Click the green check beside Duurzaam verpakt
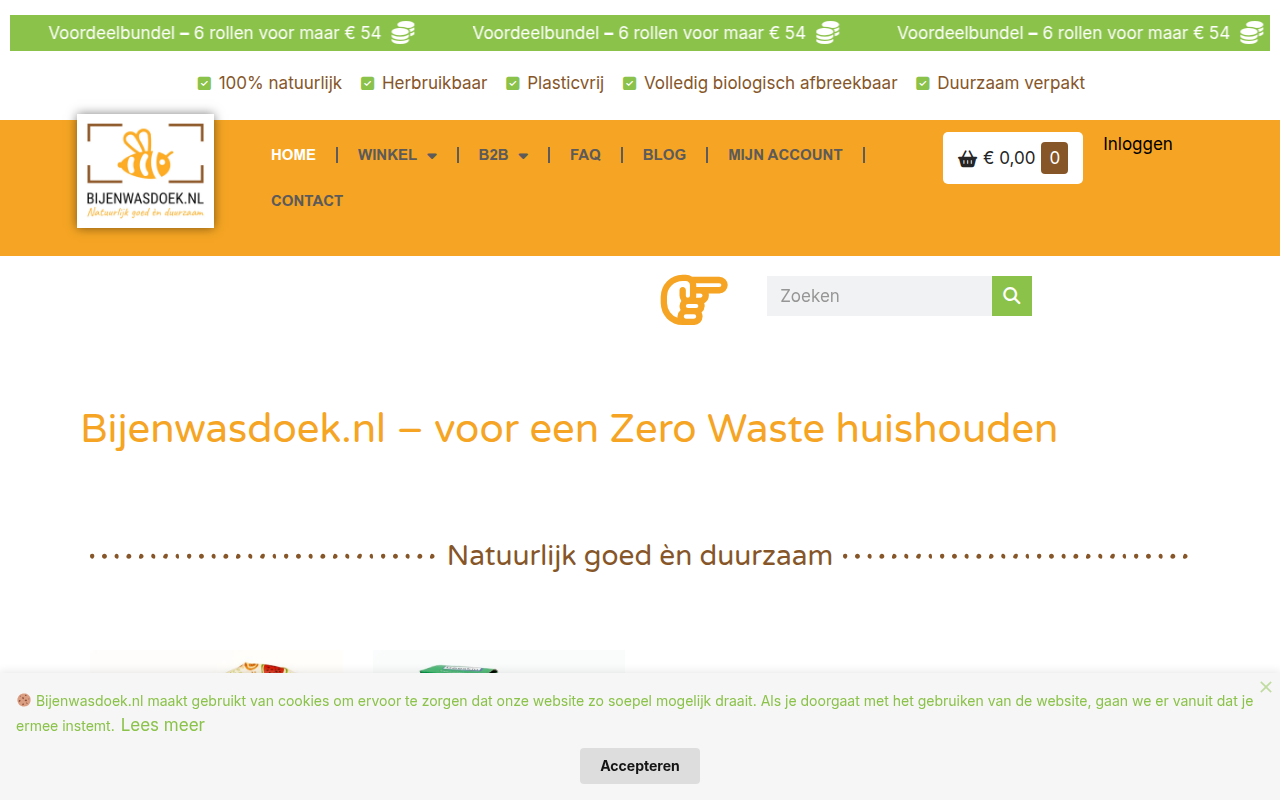This screenshot has height=800, width=1280. (923, 83)
